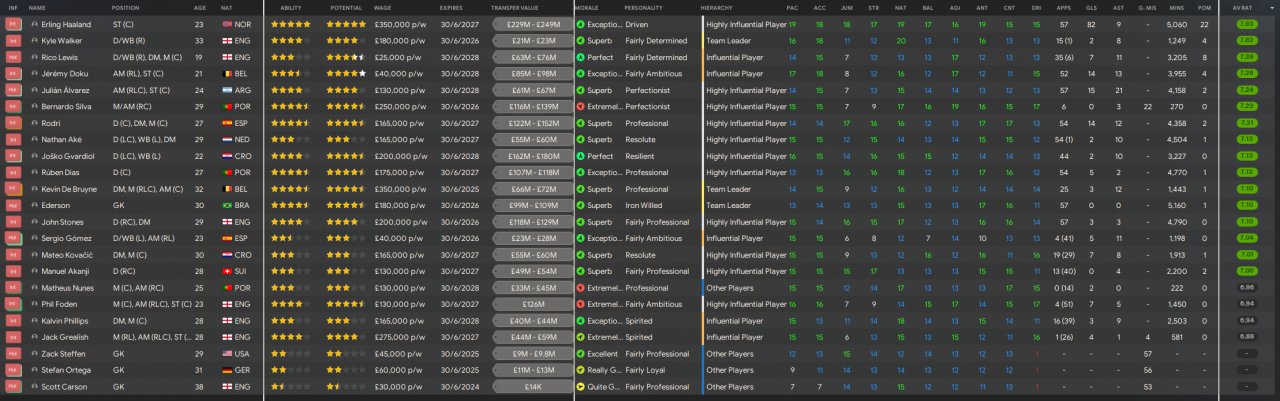Click the info badge beside Phil Foden
This screenshot has width=1280, height=401.
pyautogui.click(x=14, y=304)
